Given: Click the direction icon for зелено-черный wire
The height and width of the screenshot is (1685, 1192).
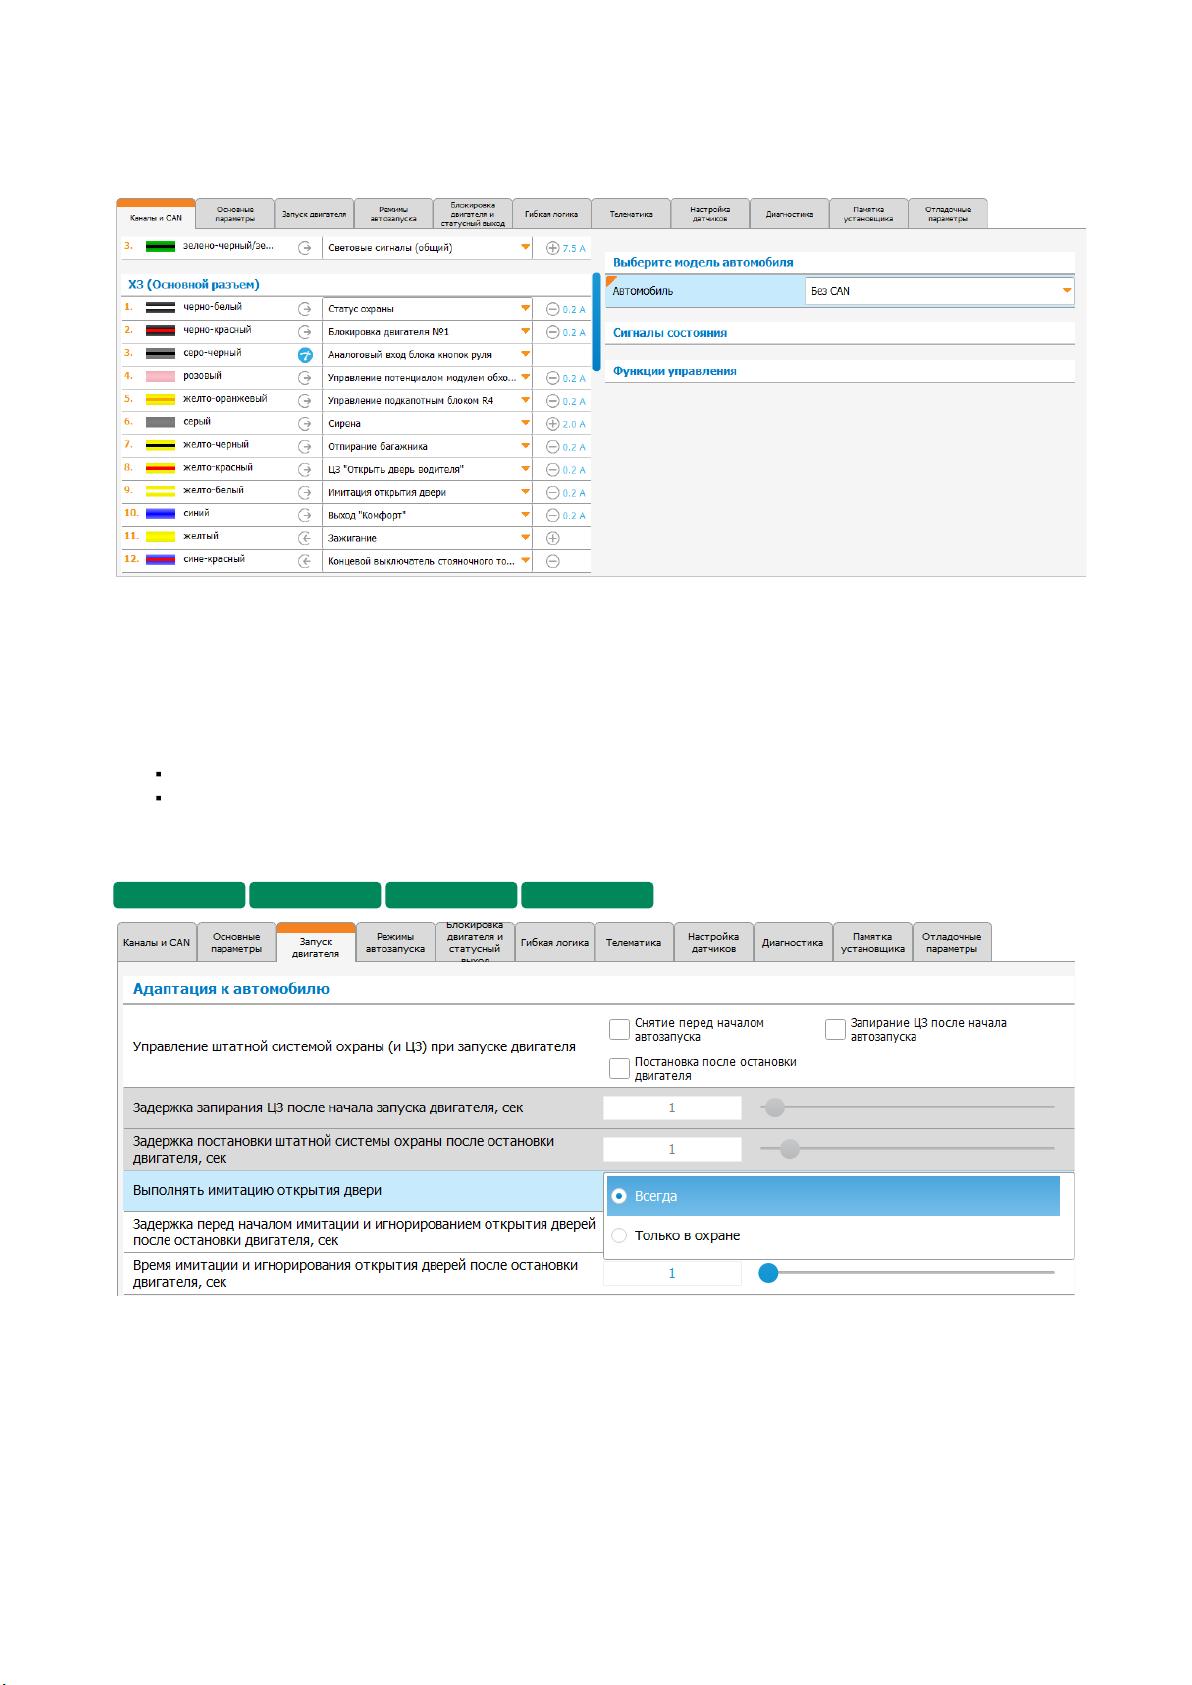Looking at the screenshot, I should 305,247.
